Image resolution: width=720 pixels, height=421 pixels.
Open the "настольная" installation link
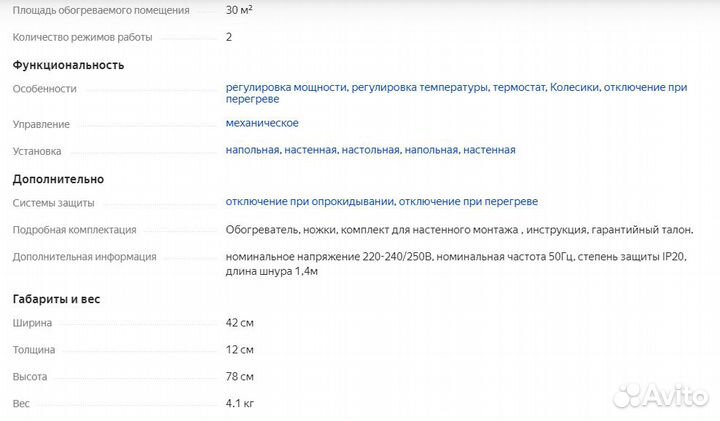pos(370,150)
